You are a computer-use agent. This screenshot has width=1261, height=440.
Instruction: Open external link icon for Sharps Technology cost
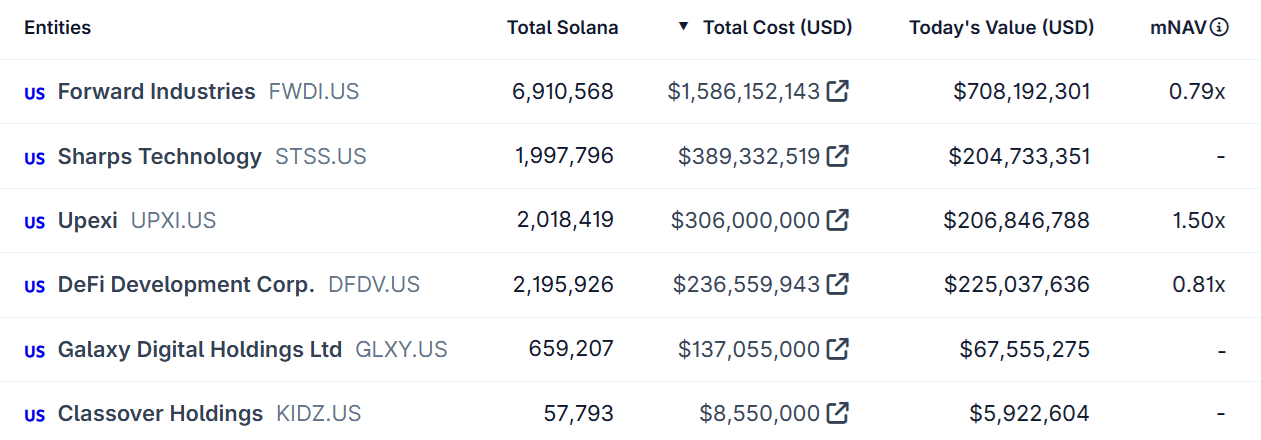click(837, 156)
